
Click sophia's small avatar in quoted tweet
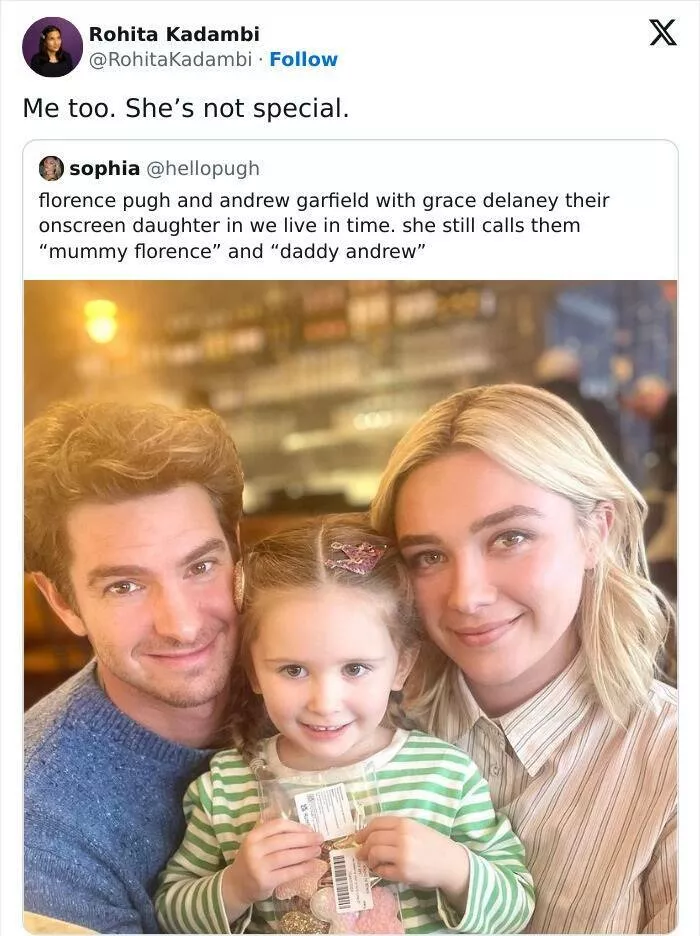pyautogui.click(x=51, y=168)
